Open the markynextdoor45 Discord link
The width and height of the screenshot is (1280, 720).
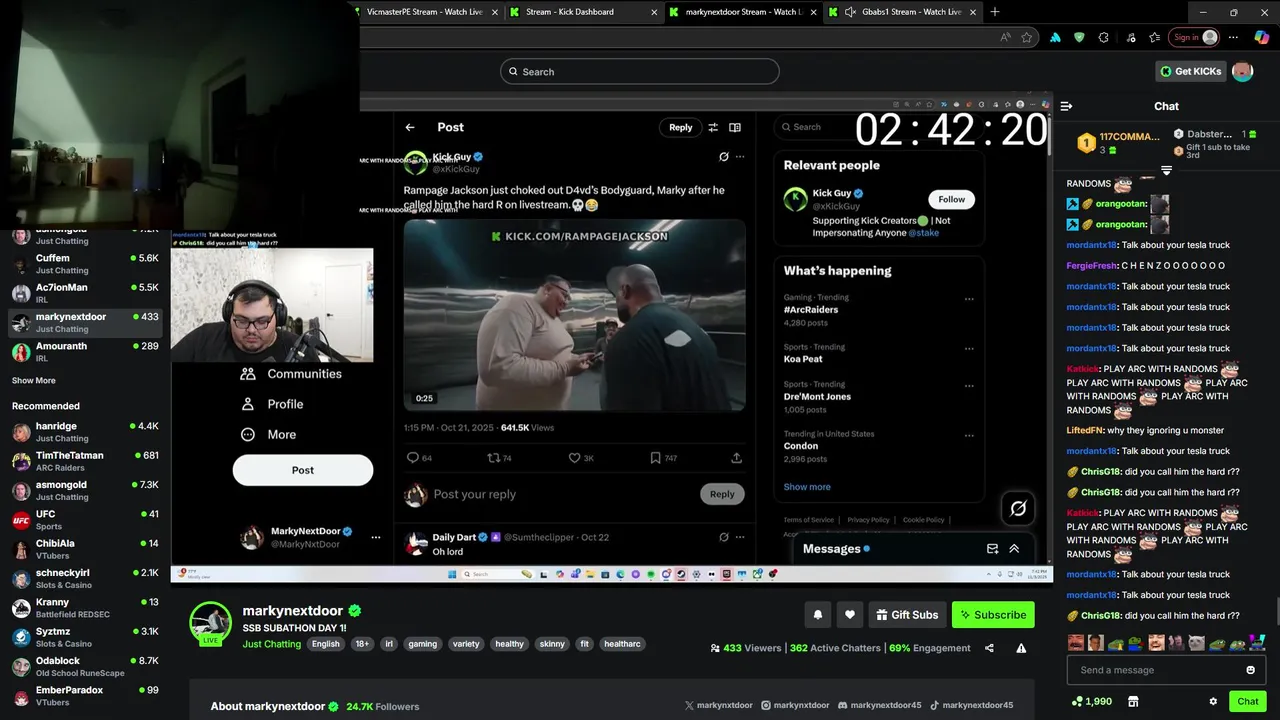(x=879, y=705)
